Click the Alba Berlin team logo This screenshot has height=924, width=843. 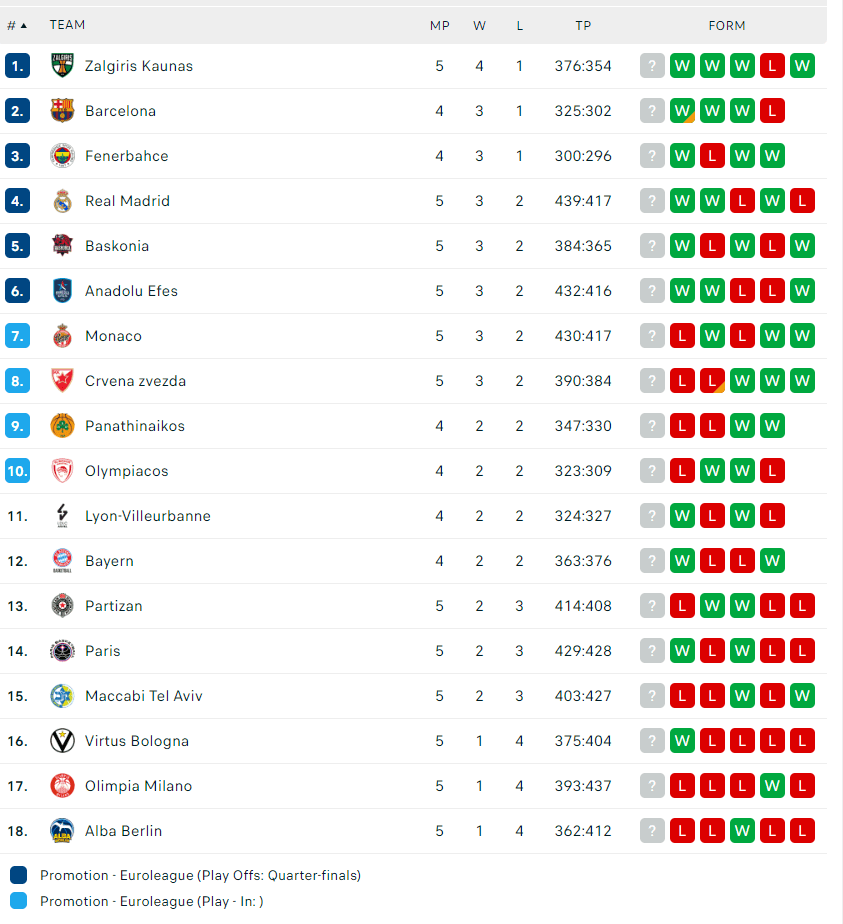point(62,831)
